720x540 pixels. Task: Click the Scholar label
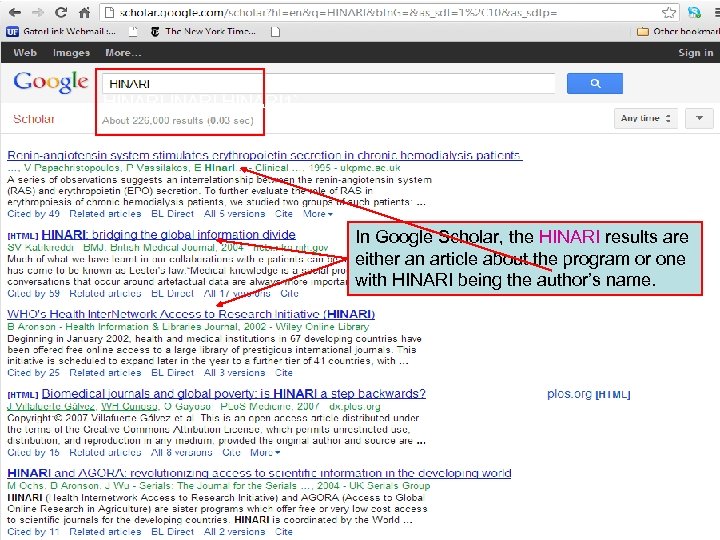34,119
